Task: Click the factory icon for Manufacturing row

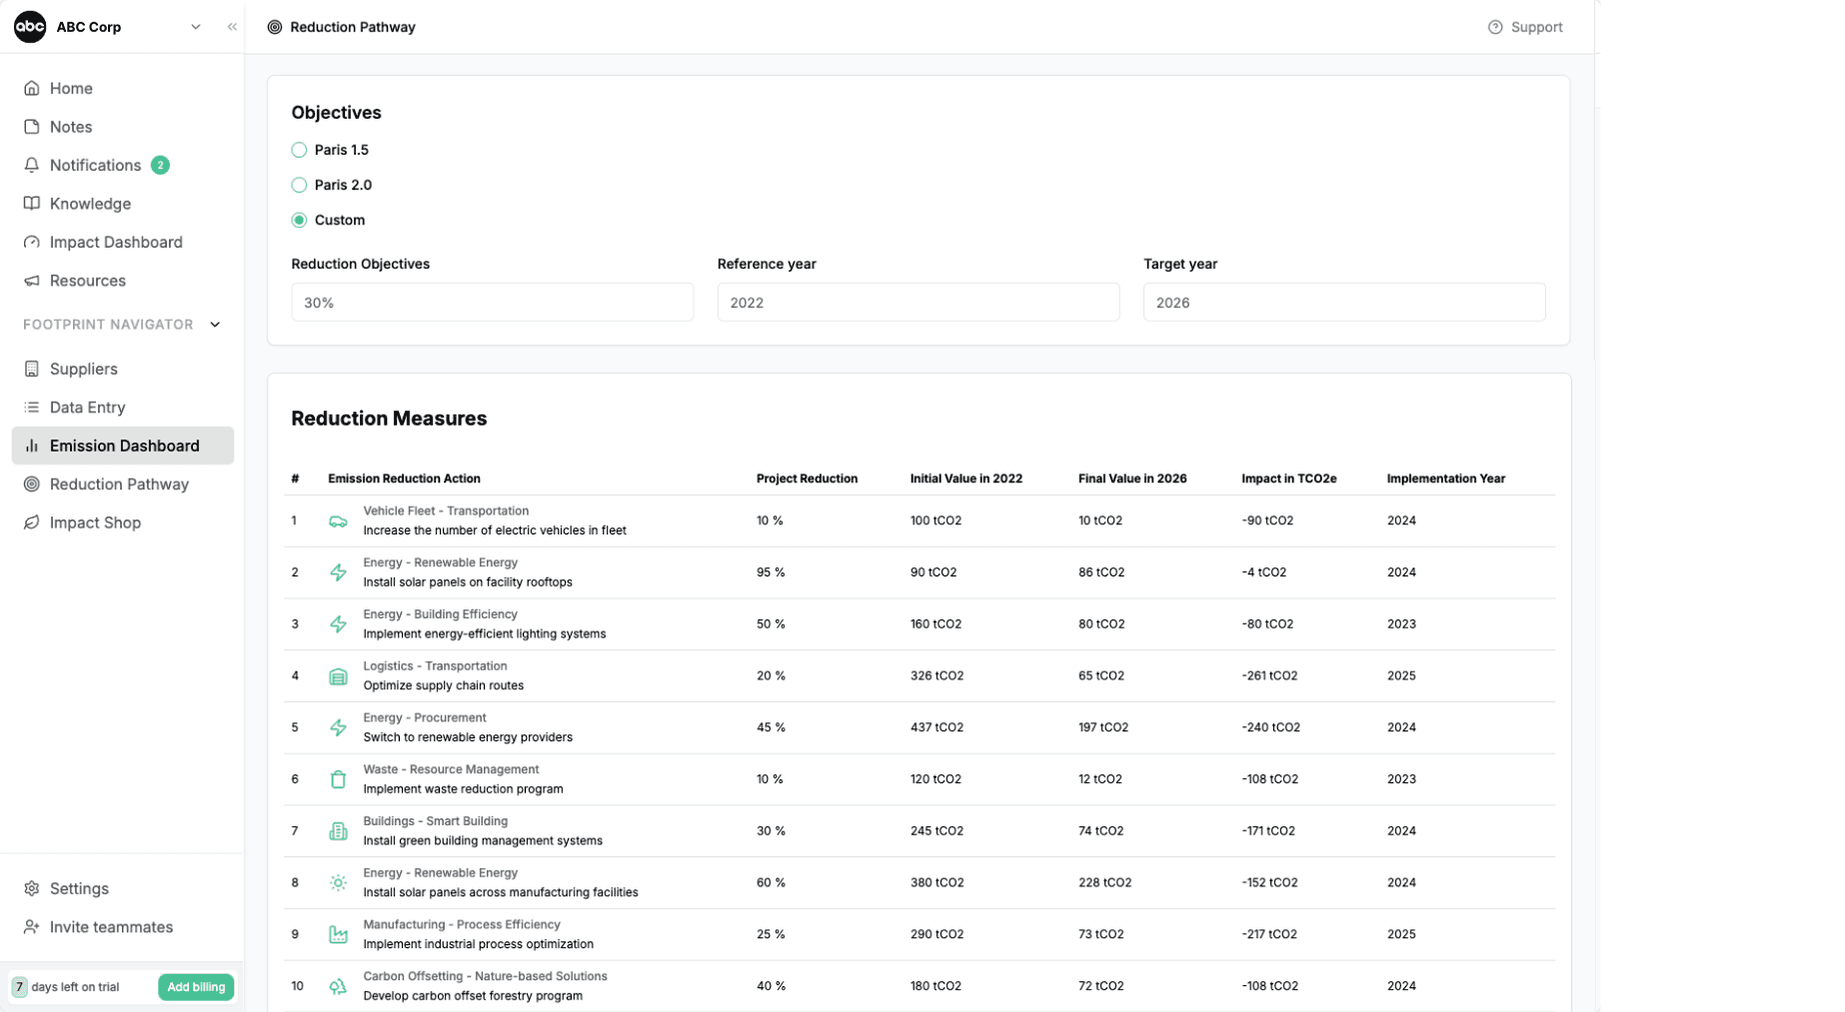Action: [338, 935]
